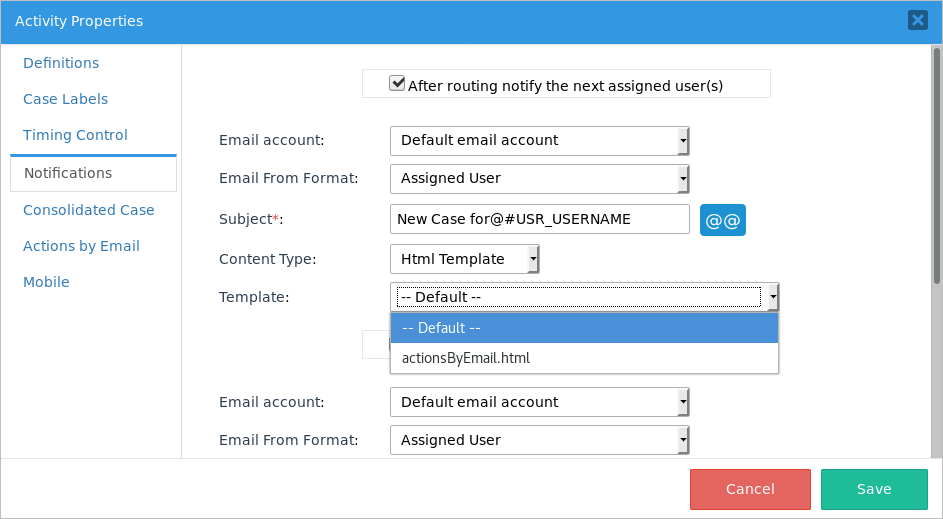
Task: Open the first Email account dropdown
Action: tap(539, 141)
